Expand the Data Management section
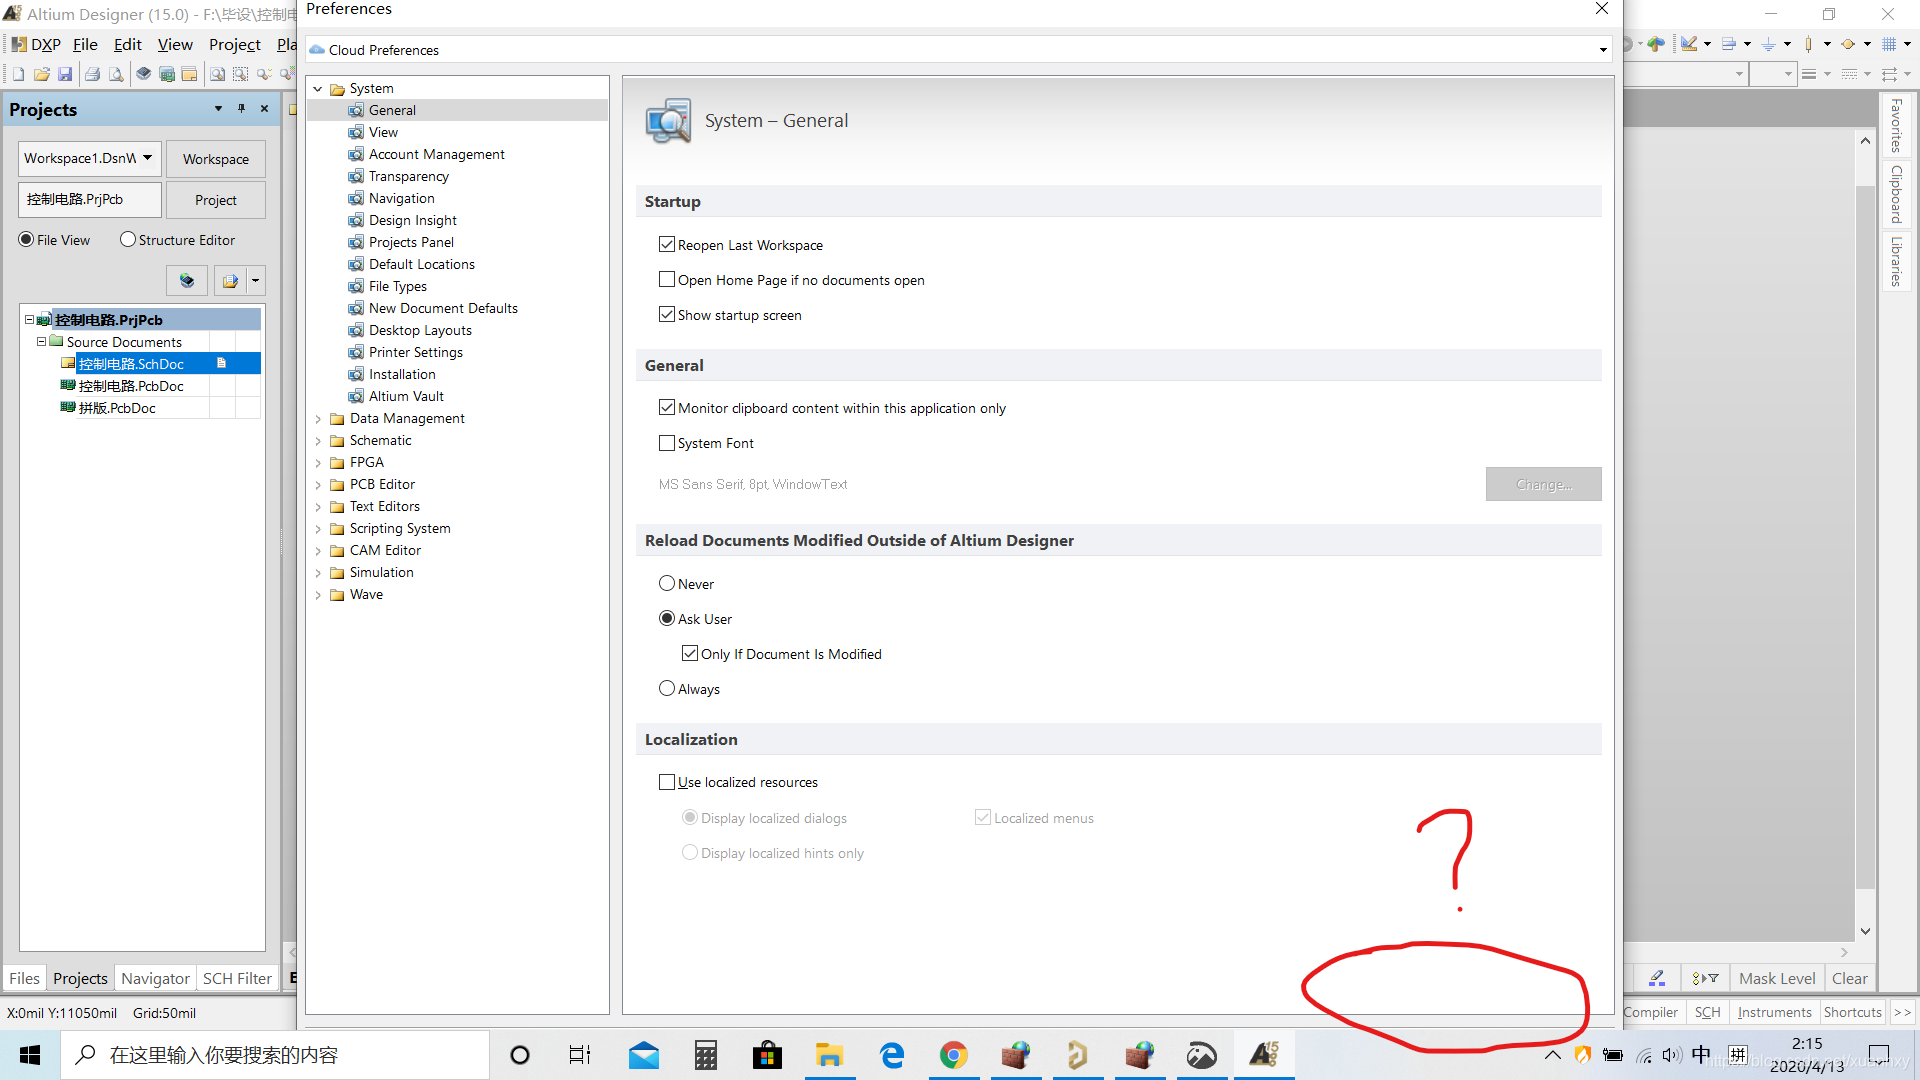This screenshot has height=1080, width=1920. 322,418
